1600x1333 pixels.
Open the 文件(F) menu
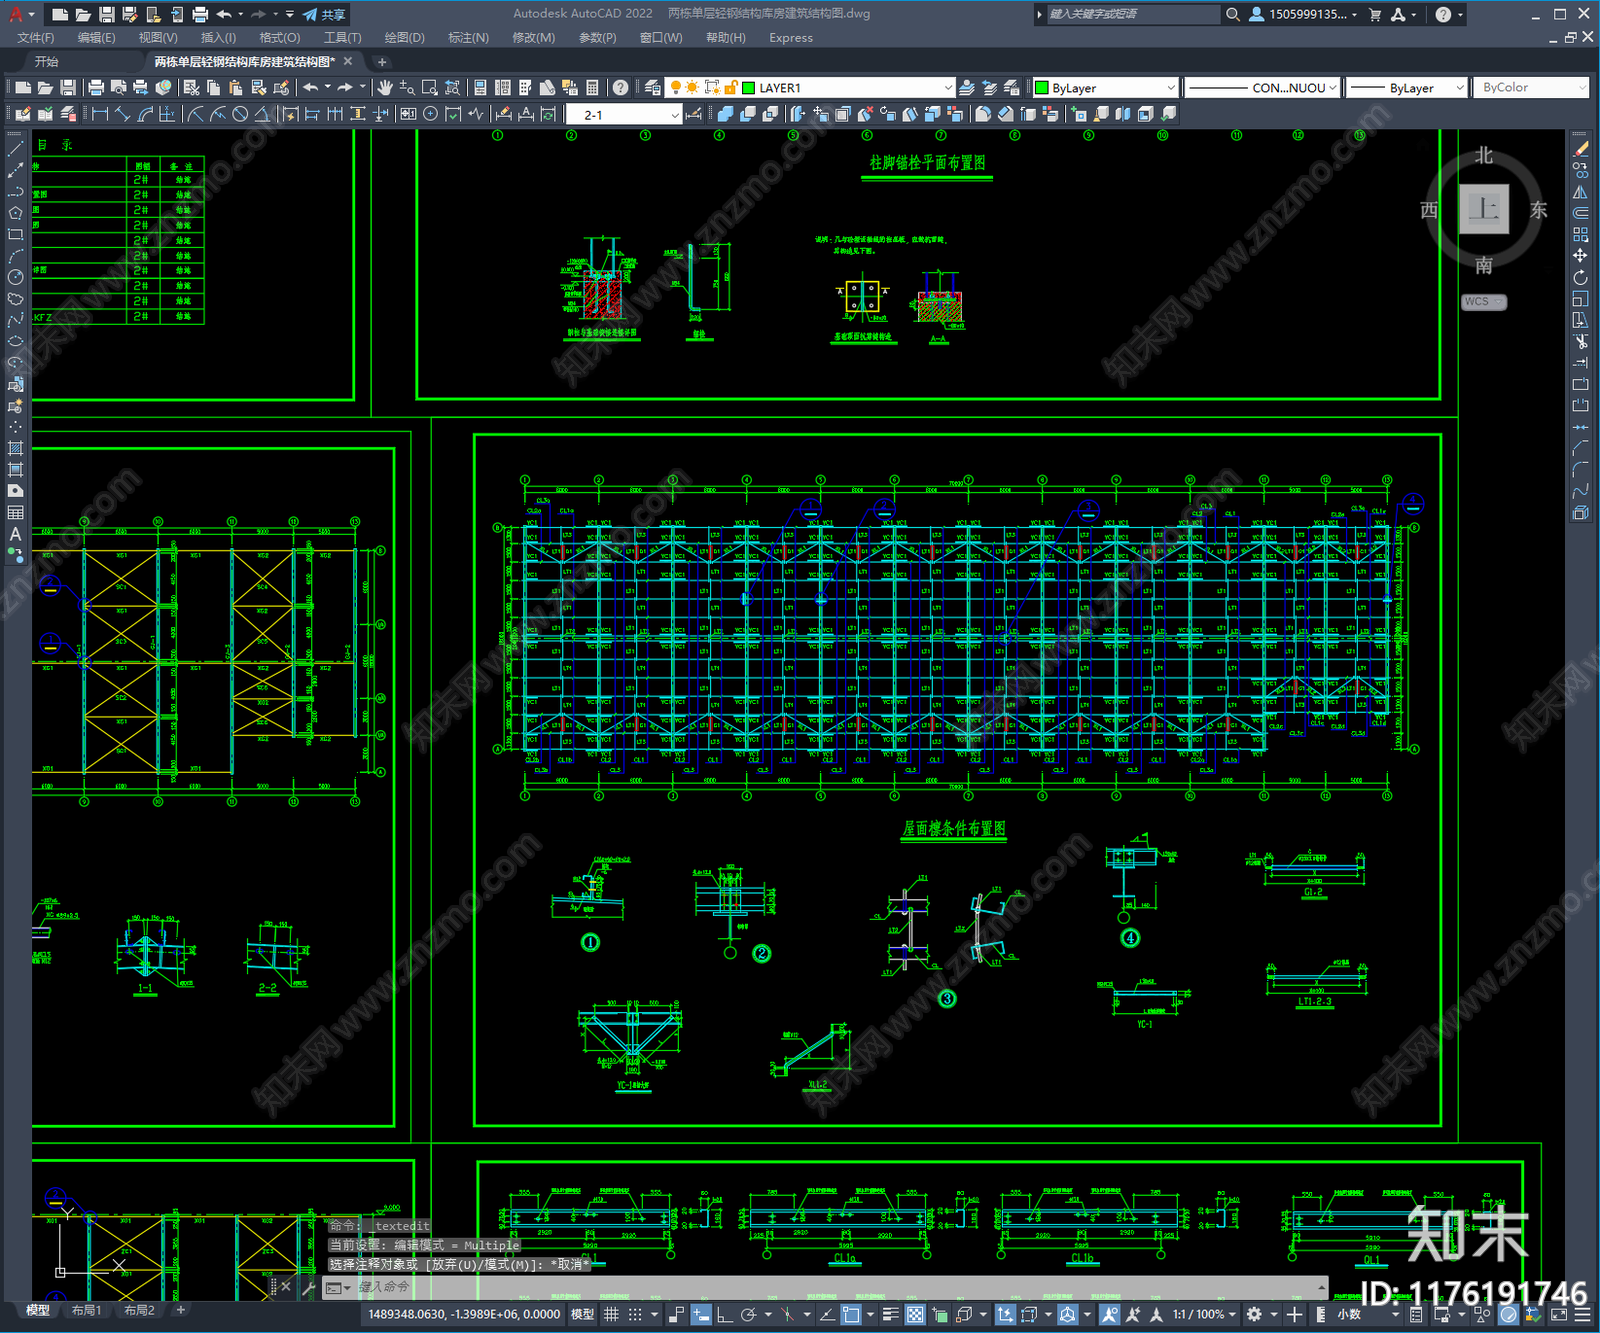(x=36, y=38)
